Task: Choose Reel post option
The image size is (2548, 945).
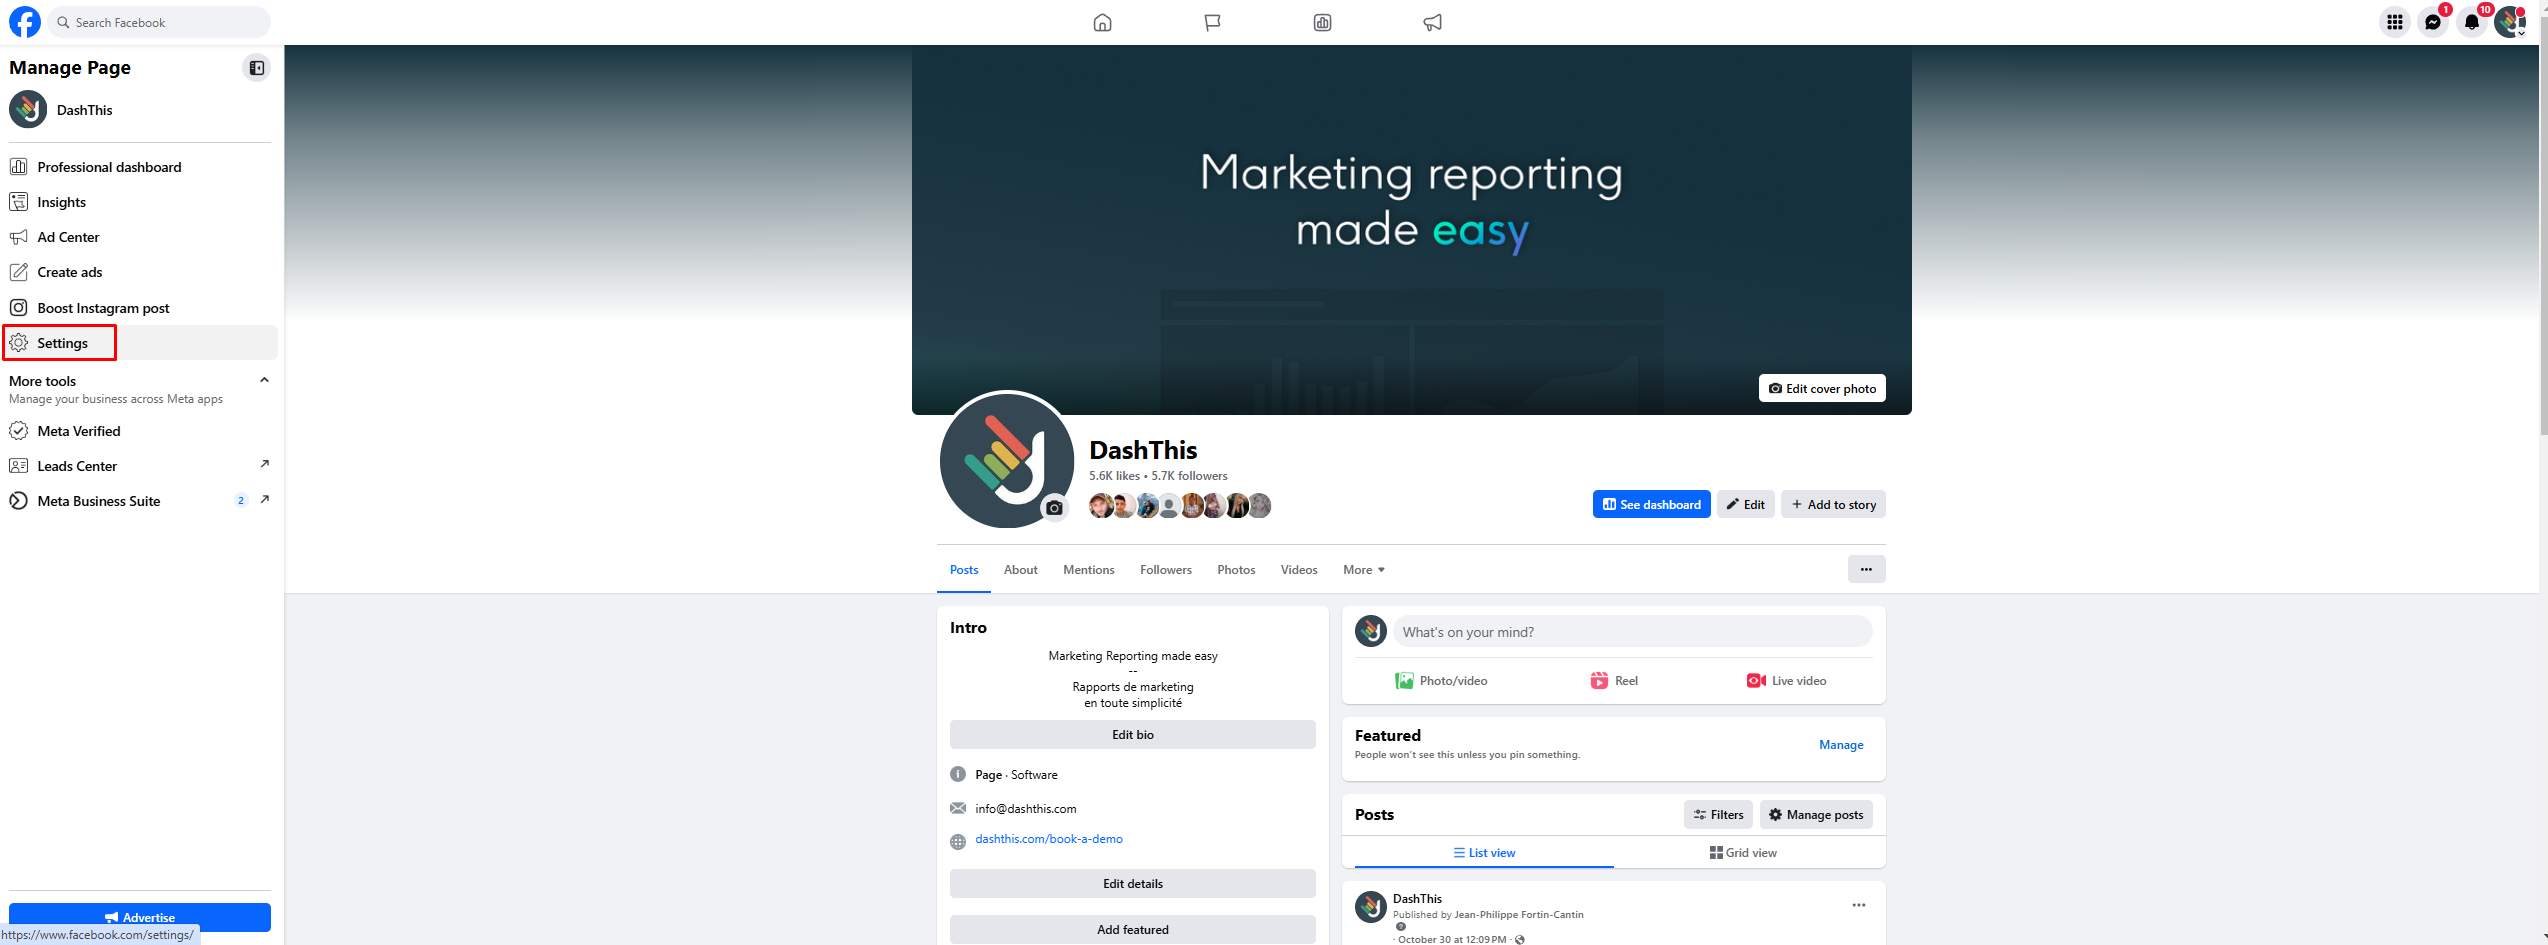Action: pos(1614,681)
